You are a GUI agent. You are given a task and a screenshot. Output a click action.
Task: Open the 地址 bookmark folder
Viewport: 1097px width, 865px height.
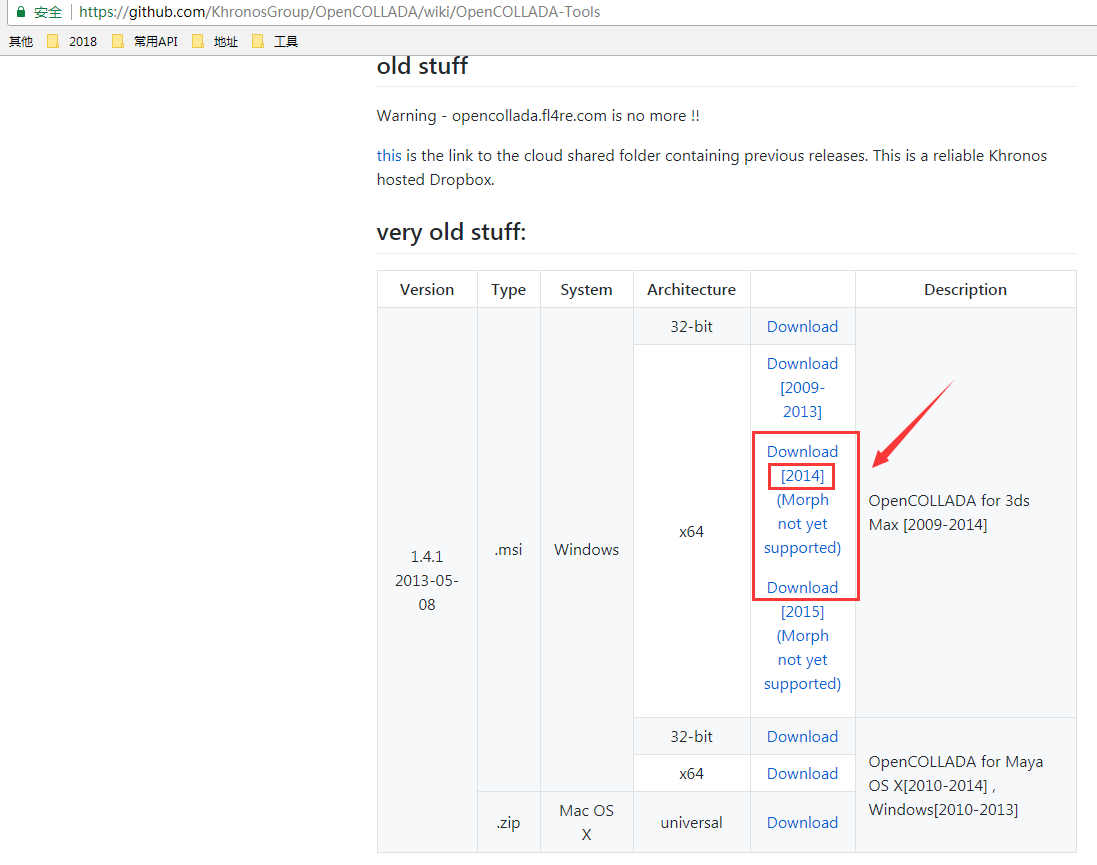coord(215,41)
